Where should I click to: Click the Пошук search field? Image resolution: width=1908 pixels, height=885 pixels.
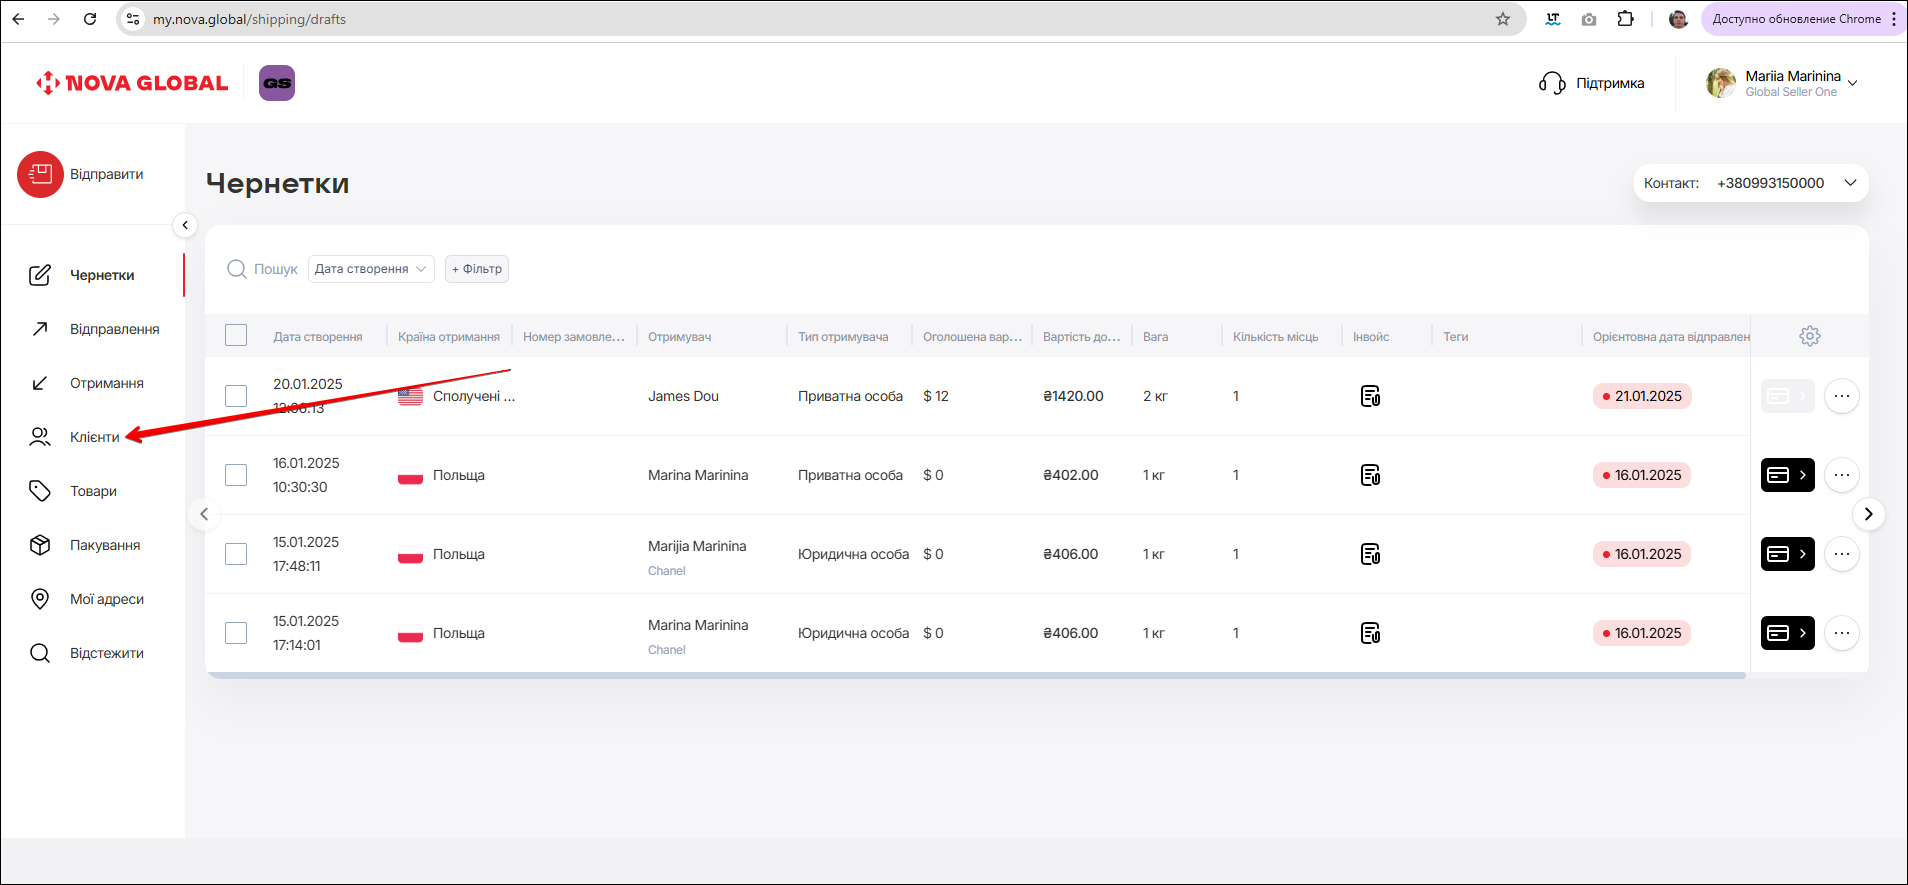click(274, 269)
